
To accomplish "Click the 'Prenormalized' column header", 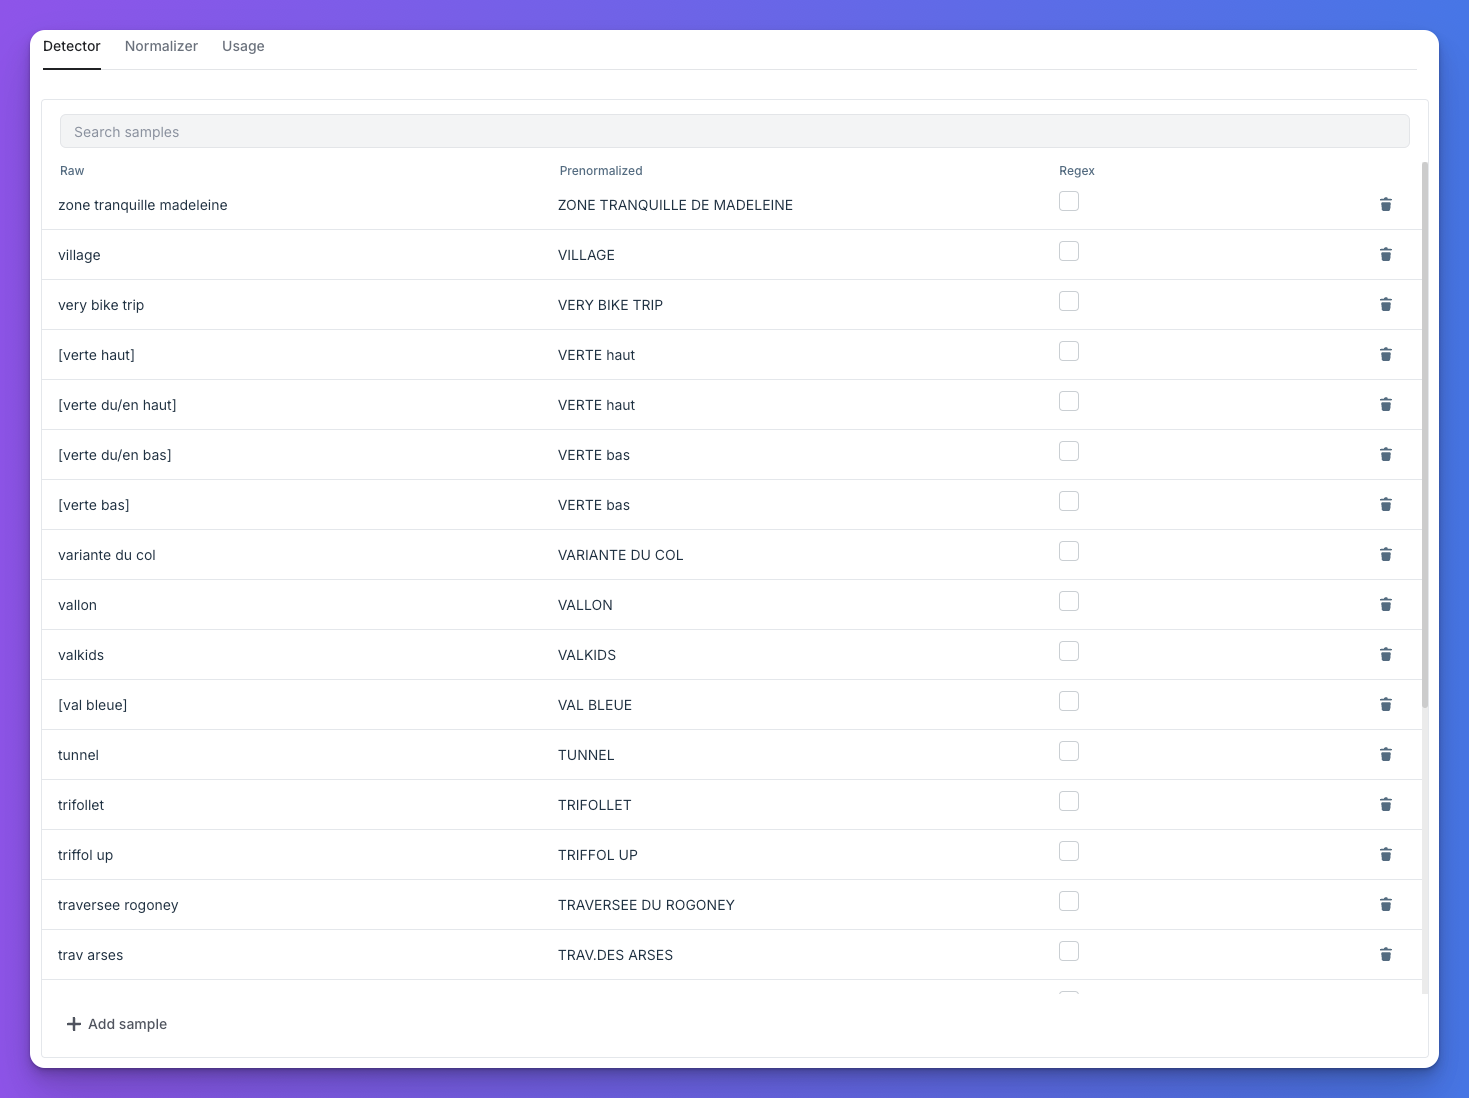I will (x=601, y=171).
